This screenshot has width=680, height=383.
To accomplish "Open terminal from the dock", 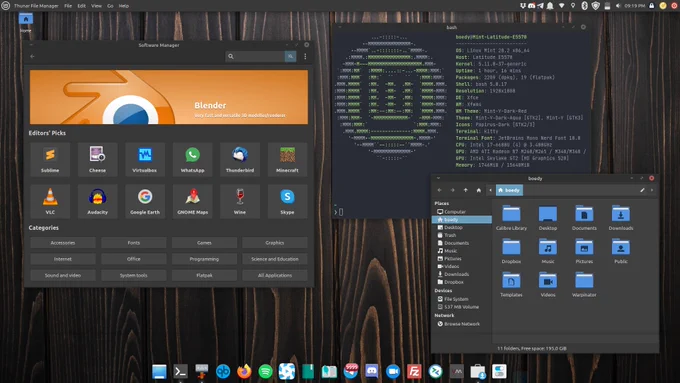I will 180,371.
